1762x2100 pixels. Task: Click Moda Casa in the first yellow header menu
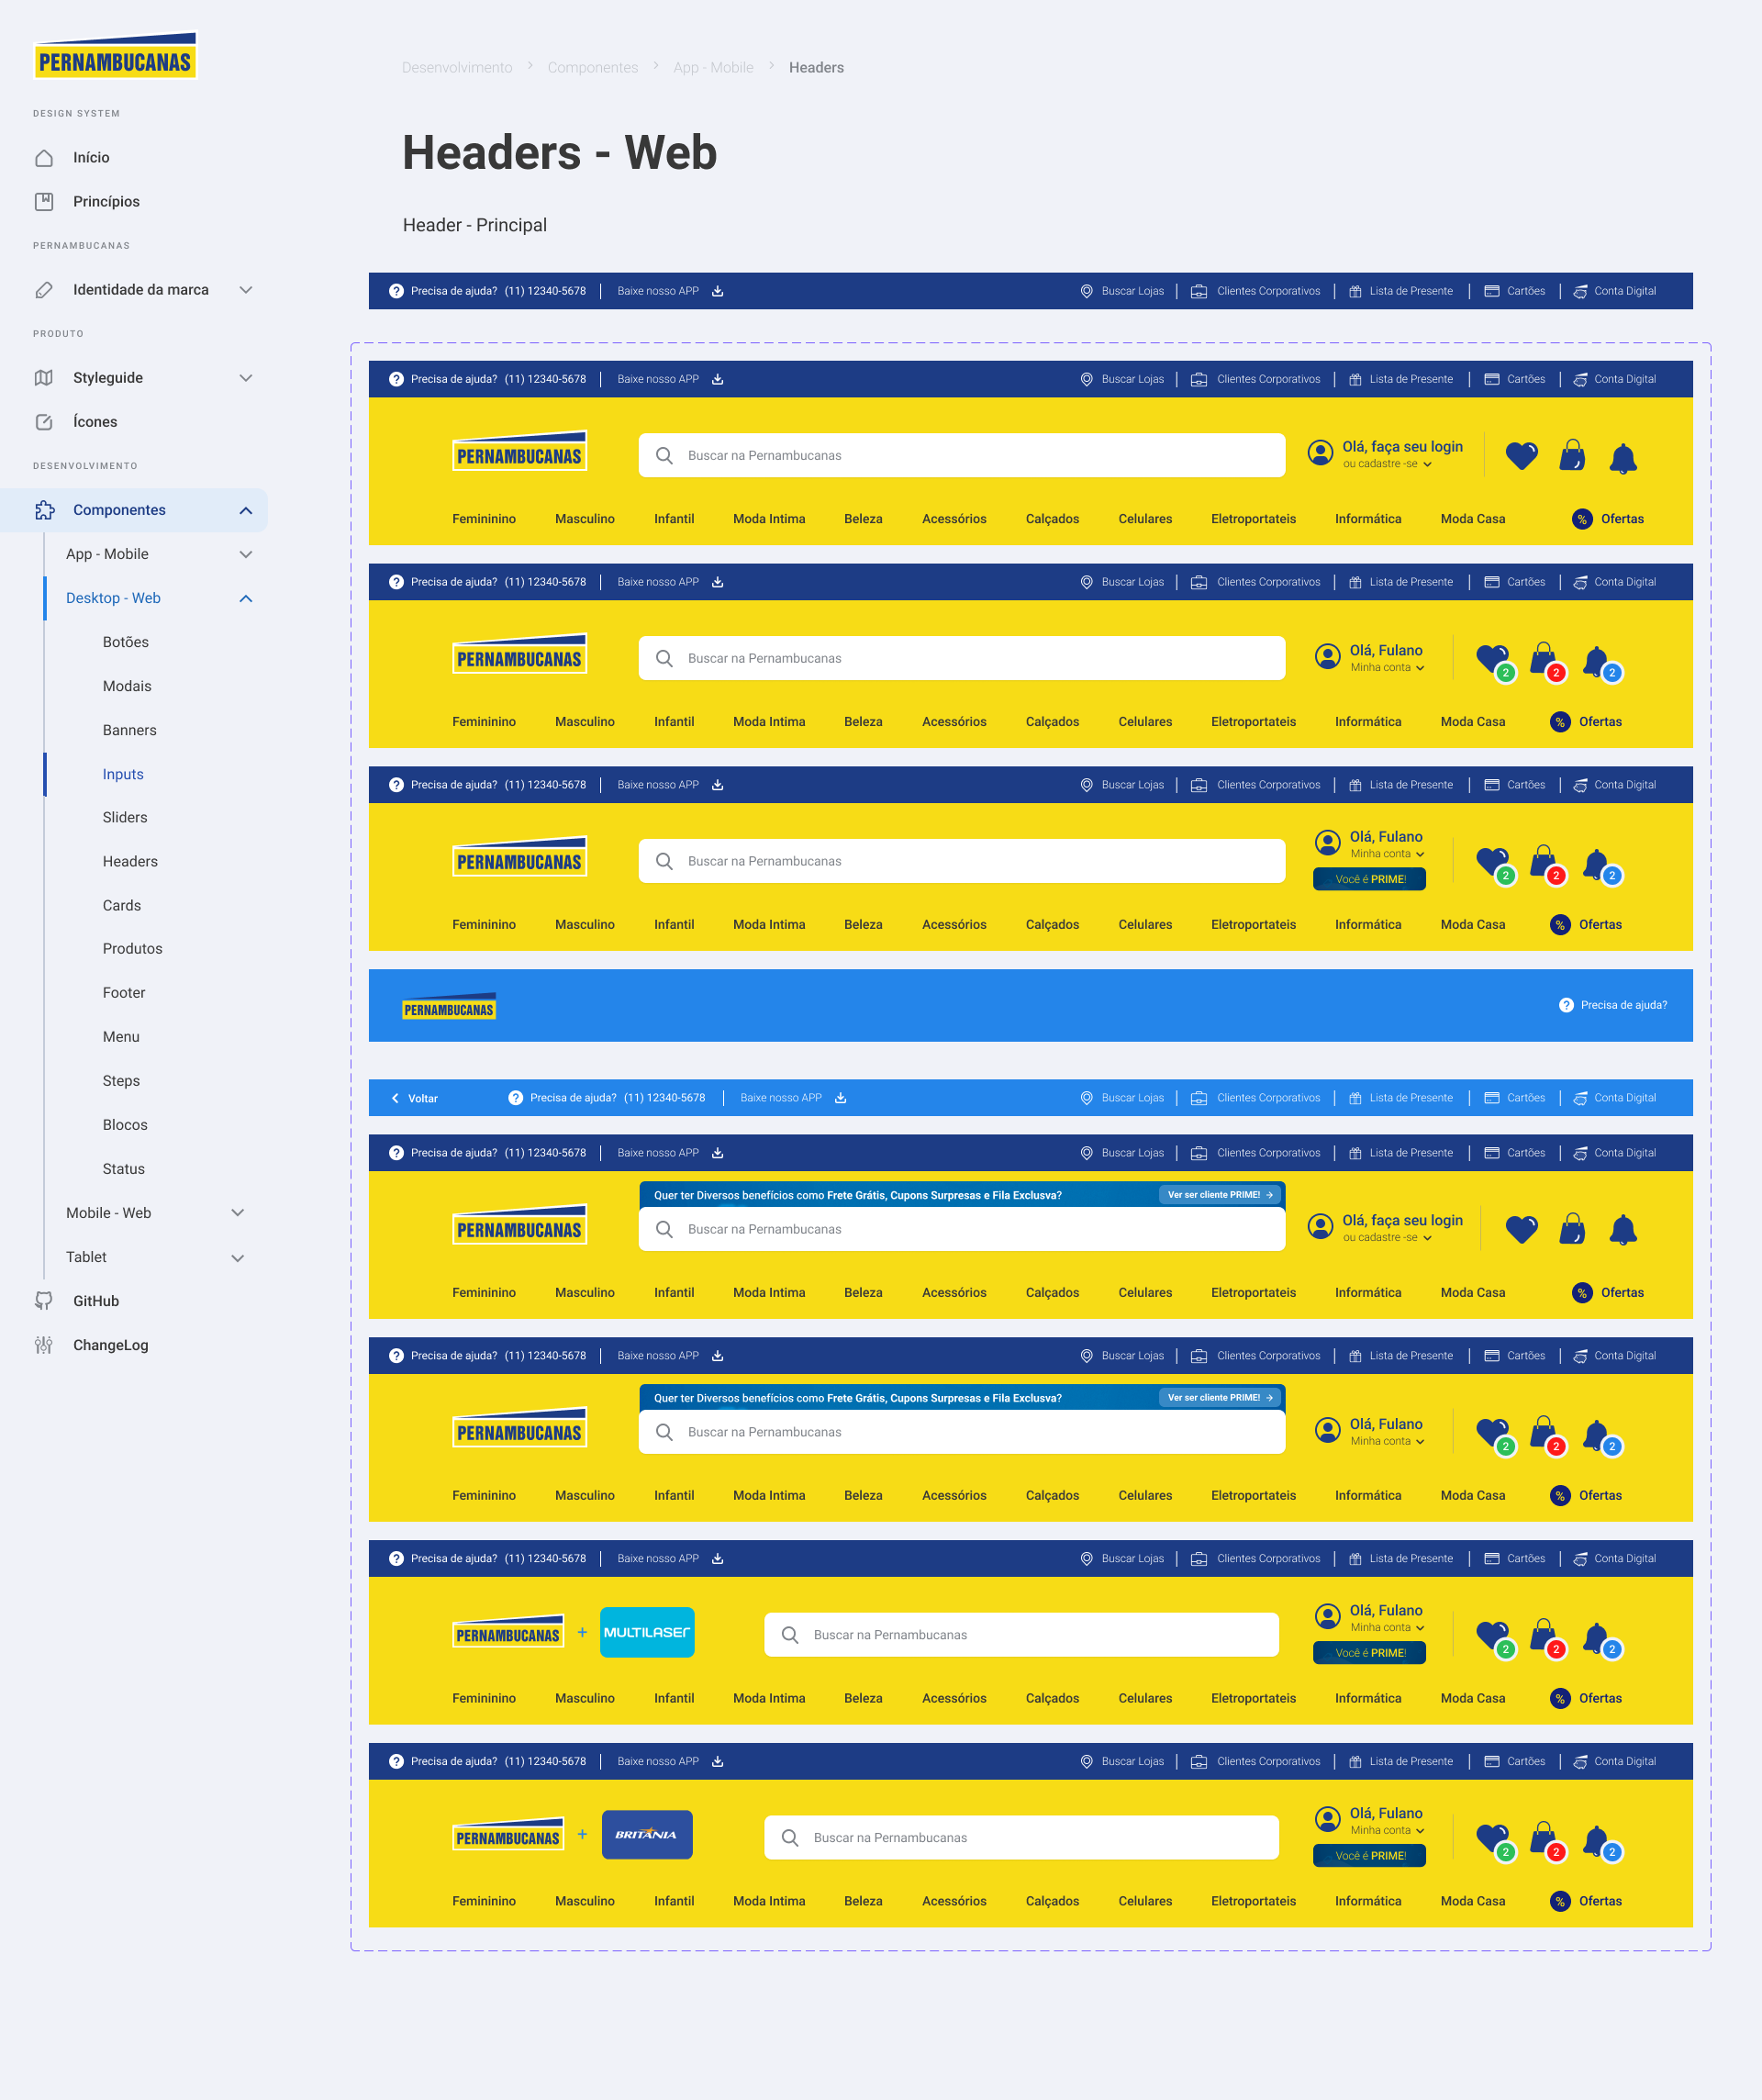point(1472,519)
